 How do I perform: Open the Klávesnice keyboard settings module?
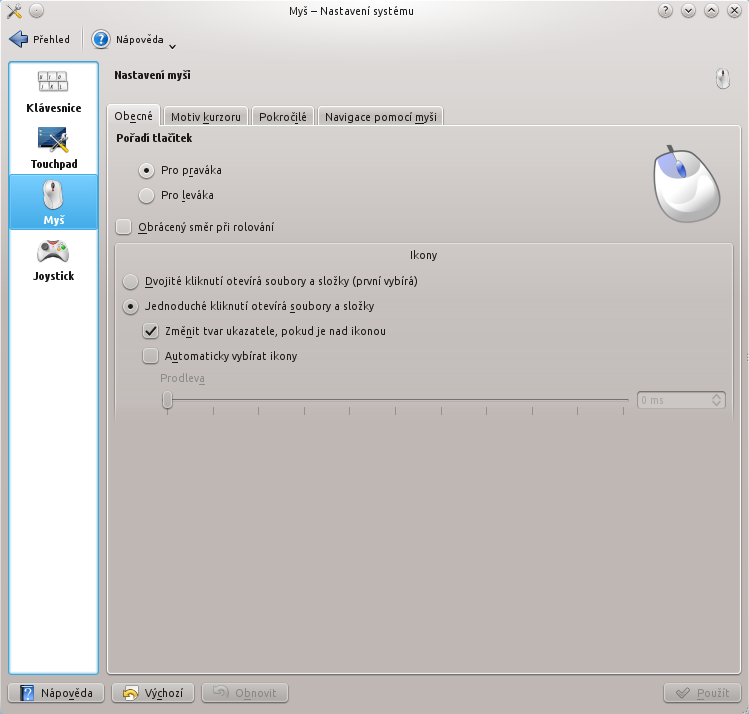[x=54, y=92]
